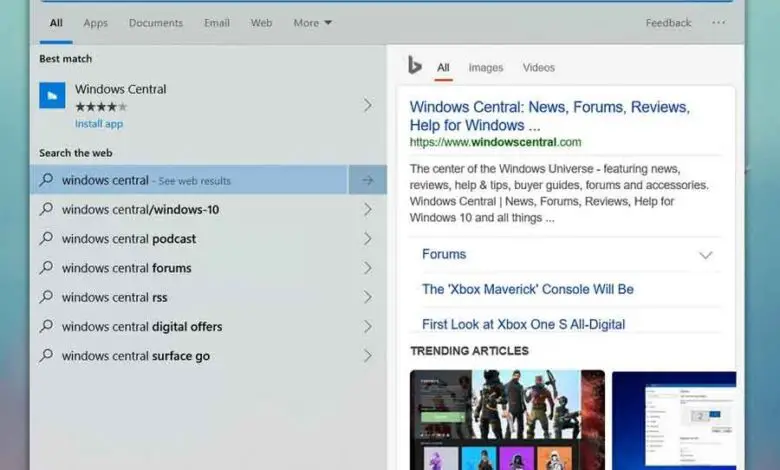Select Bing All results tab
The height and width of the screenshot is (470, 780).
coord(443,68)
